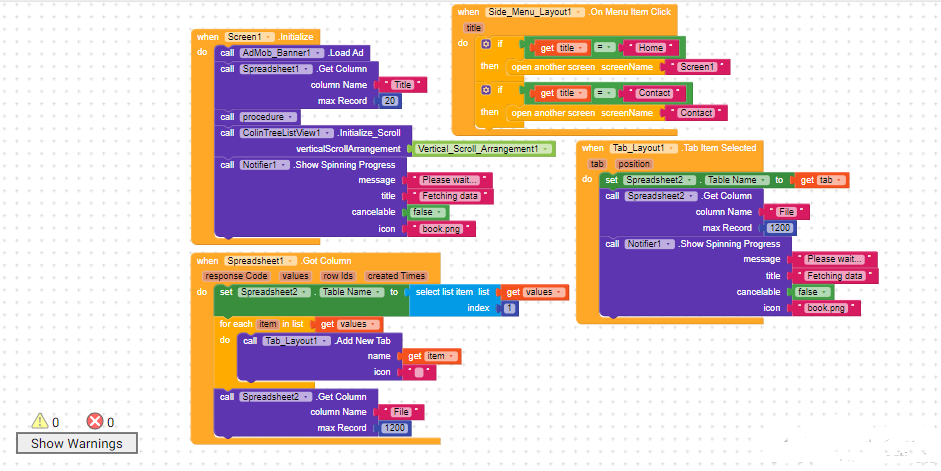Click the "response Code" event parameter
Screen dimensions: 941x471
click(x=236, y=276)
